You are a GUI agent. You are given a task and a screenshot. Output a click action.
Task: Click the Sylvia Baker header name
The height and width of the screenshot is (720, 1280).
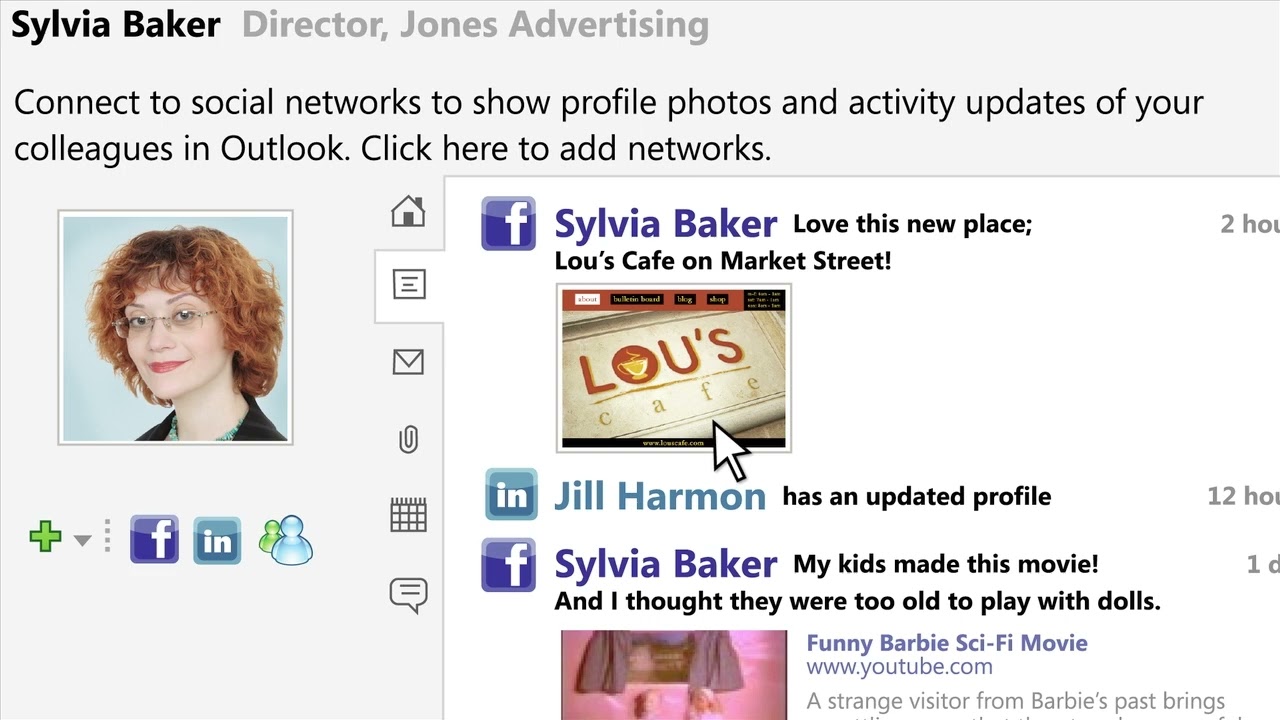pos(116,25)
